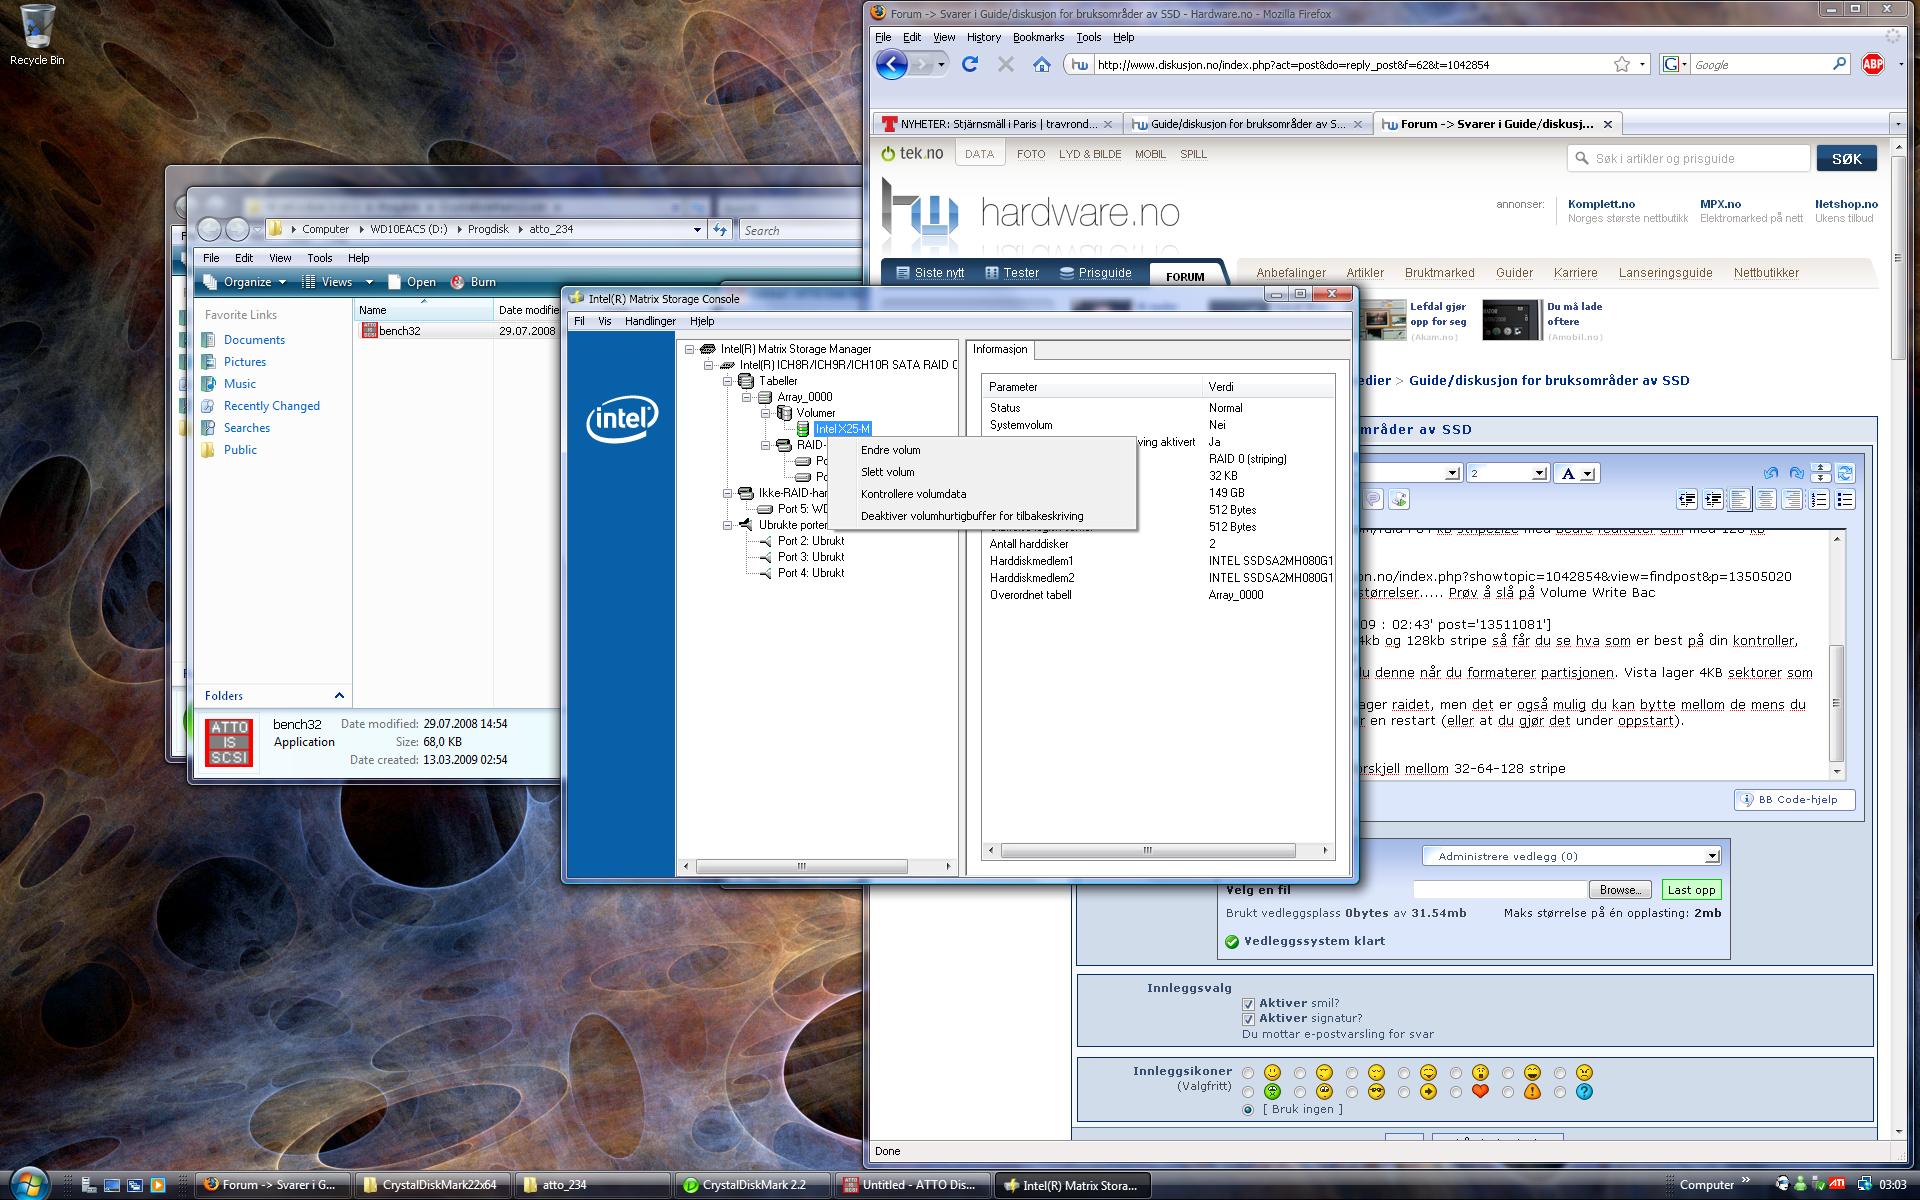Click the Windows Start orb
Screen dimensions: 1920x1200
coord(27,1183)
